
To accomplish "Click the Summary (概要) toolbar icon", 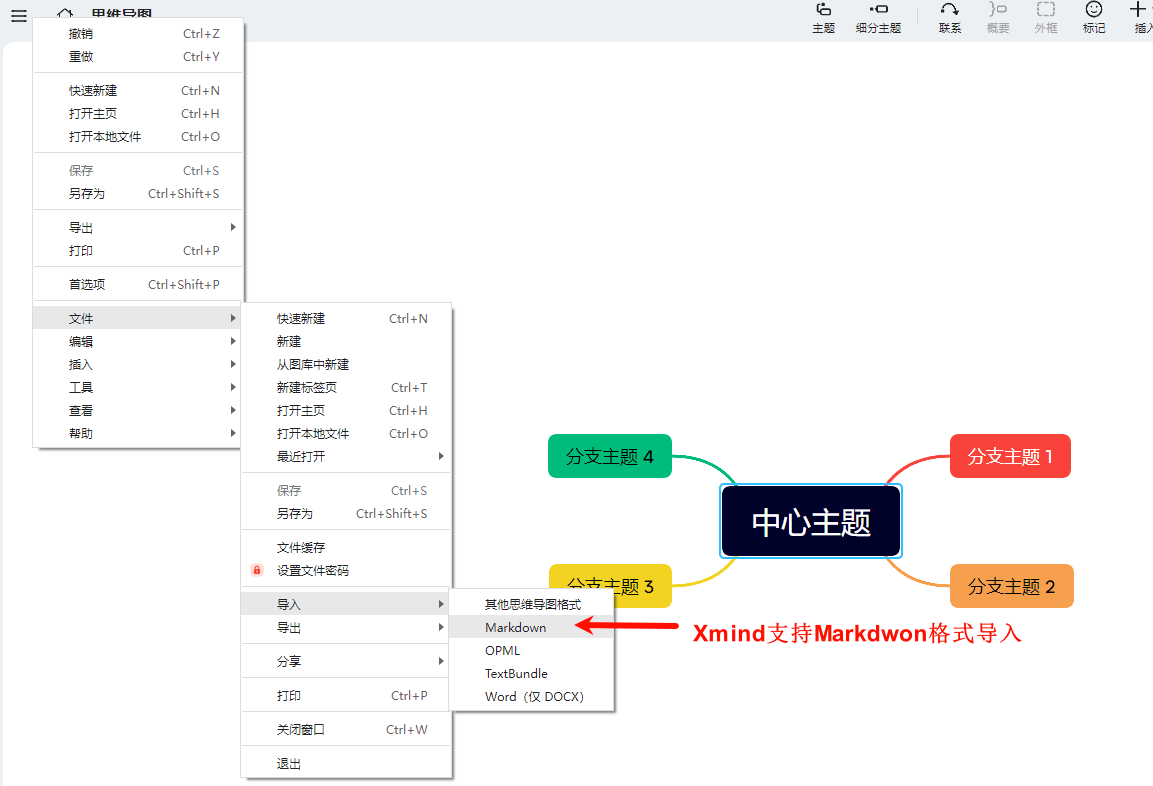I will tap(998, 10).
